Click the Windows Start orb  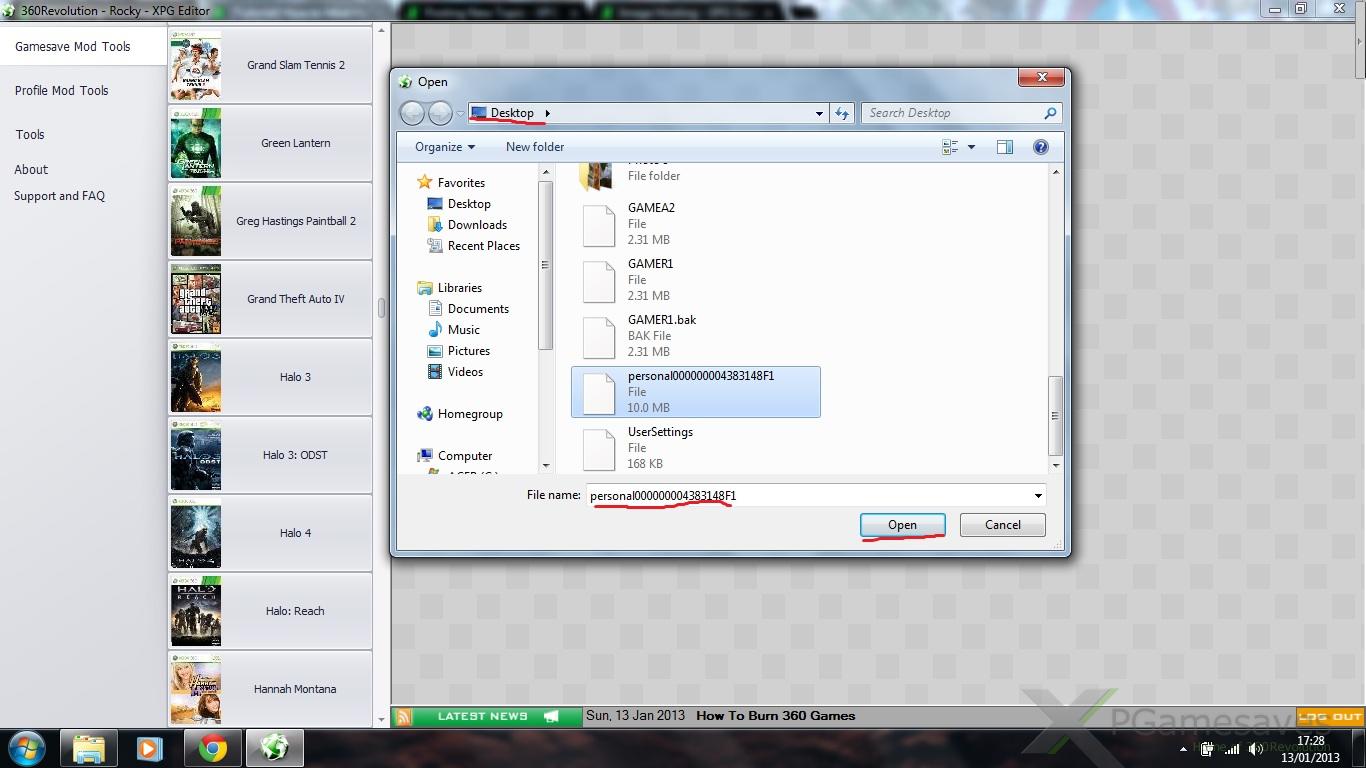coord(26,748)
